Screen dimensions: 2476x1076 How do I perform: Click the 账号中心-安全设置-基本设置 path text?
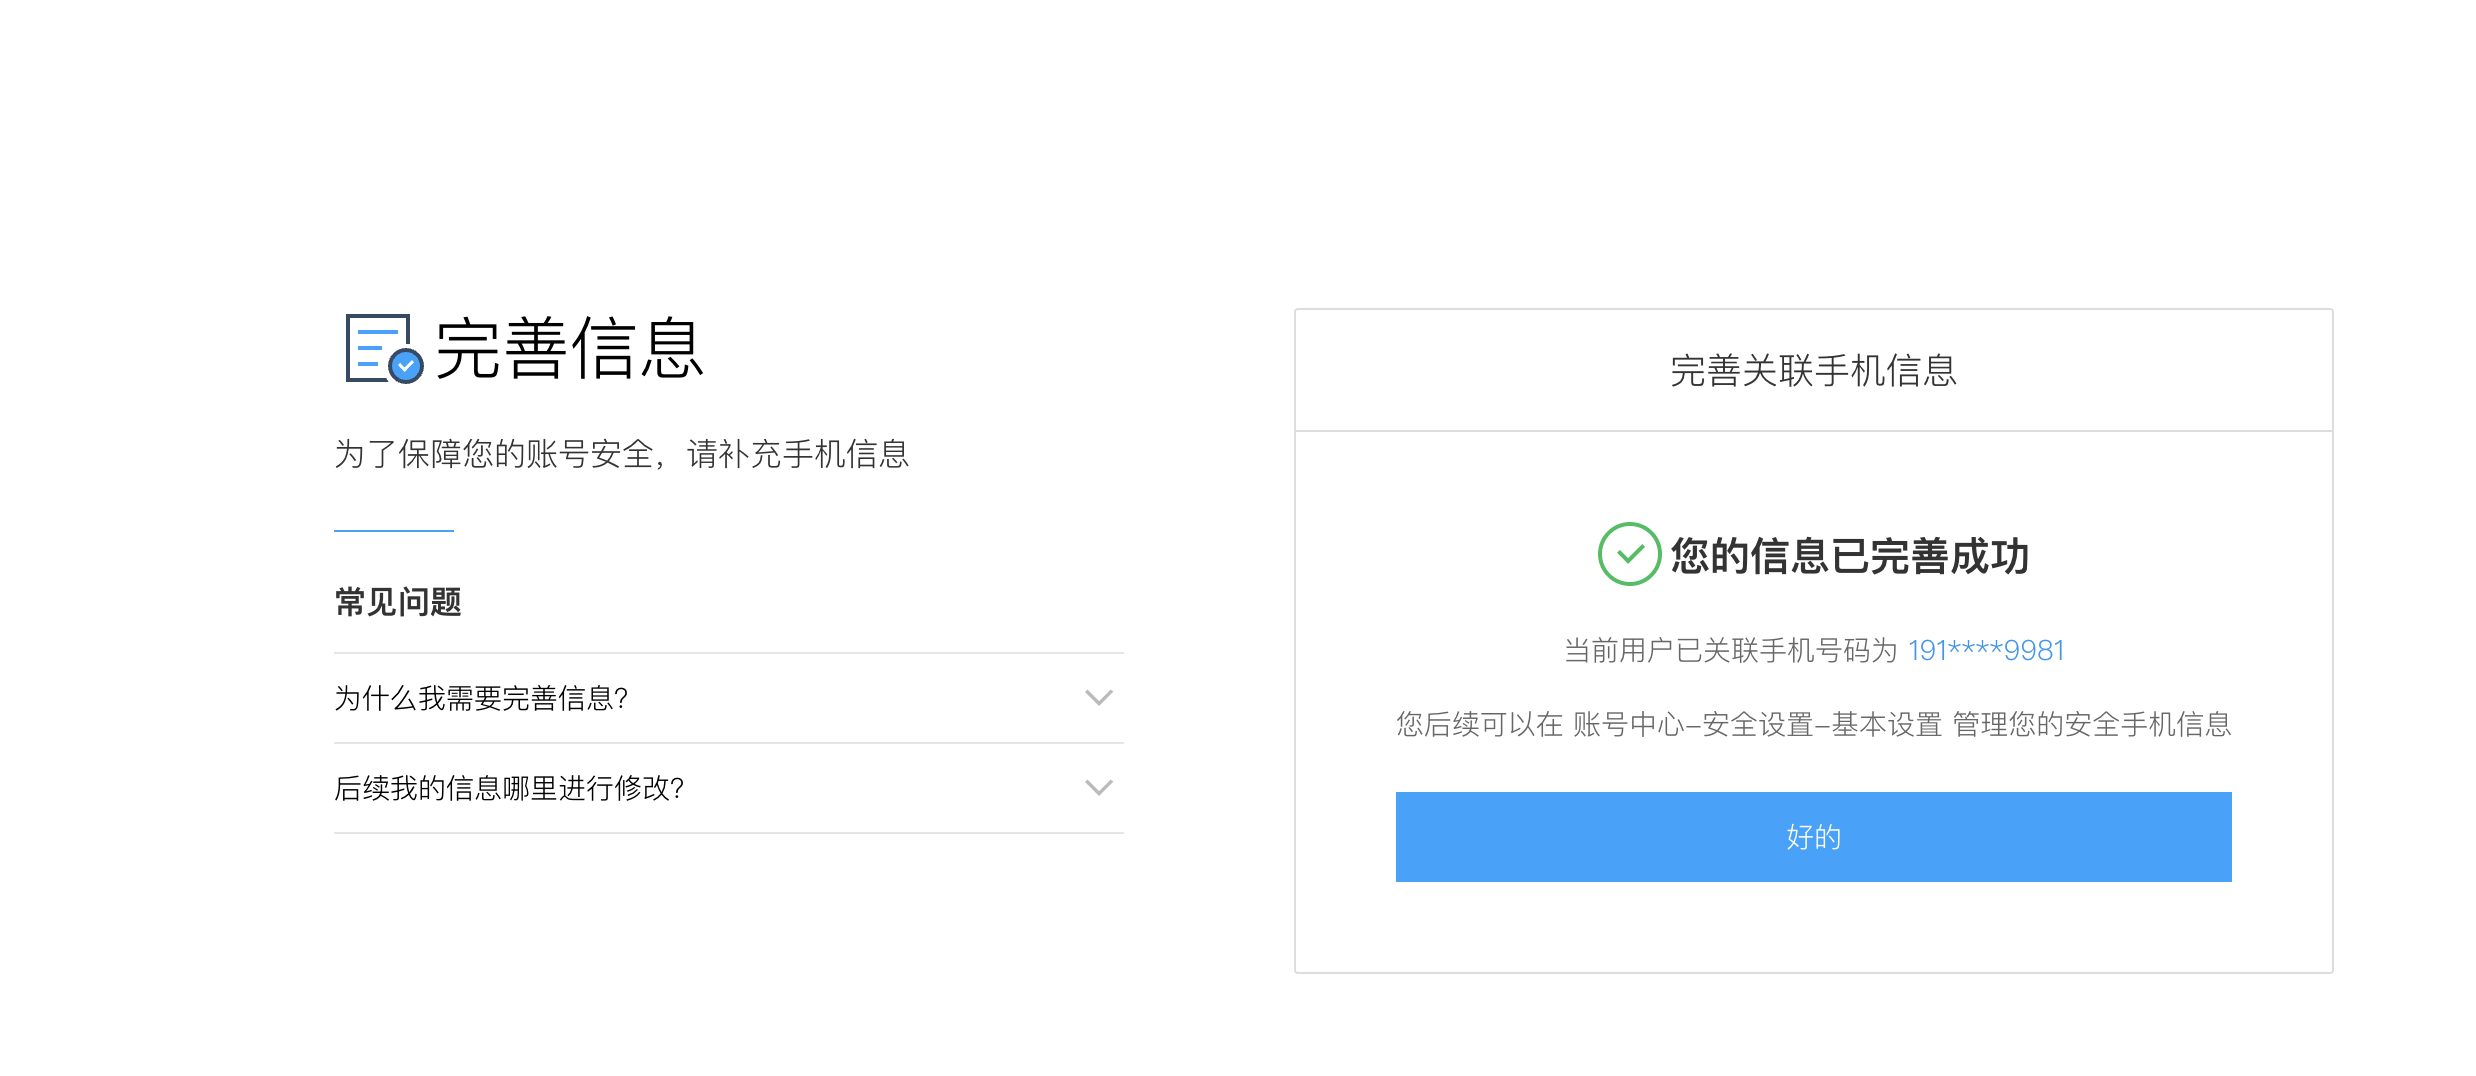coord(1757,725)
